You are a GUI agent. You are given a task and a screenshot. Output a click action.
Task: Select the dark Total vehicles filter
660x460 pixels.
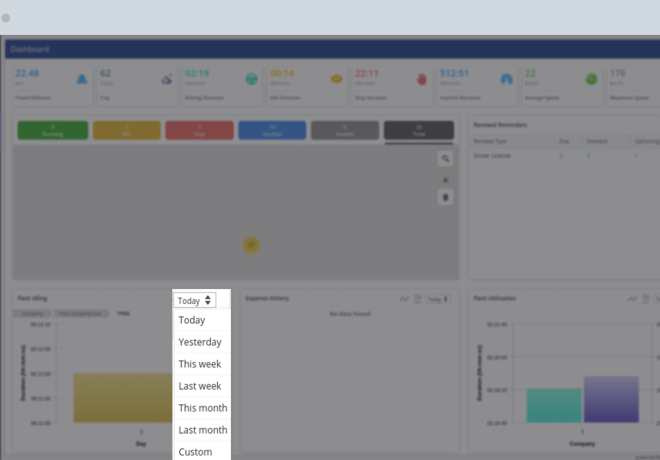coord(419,130)
